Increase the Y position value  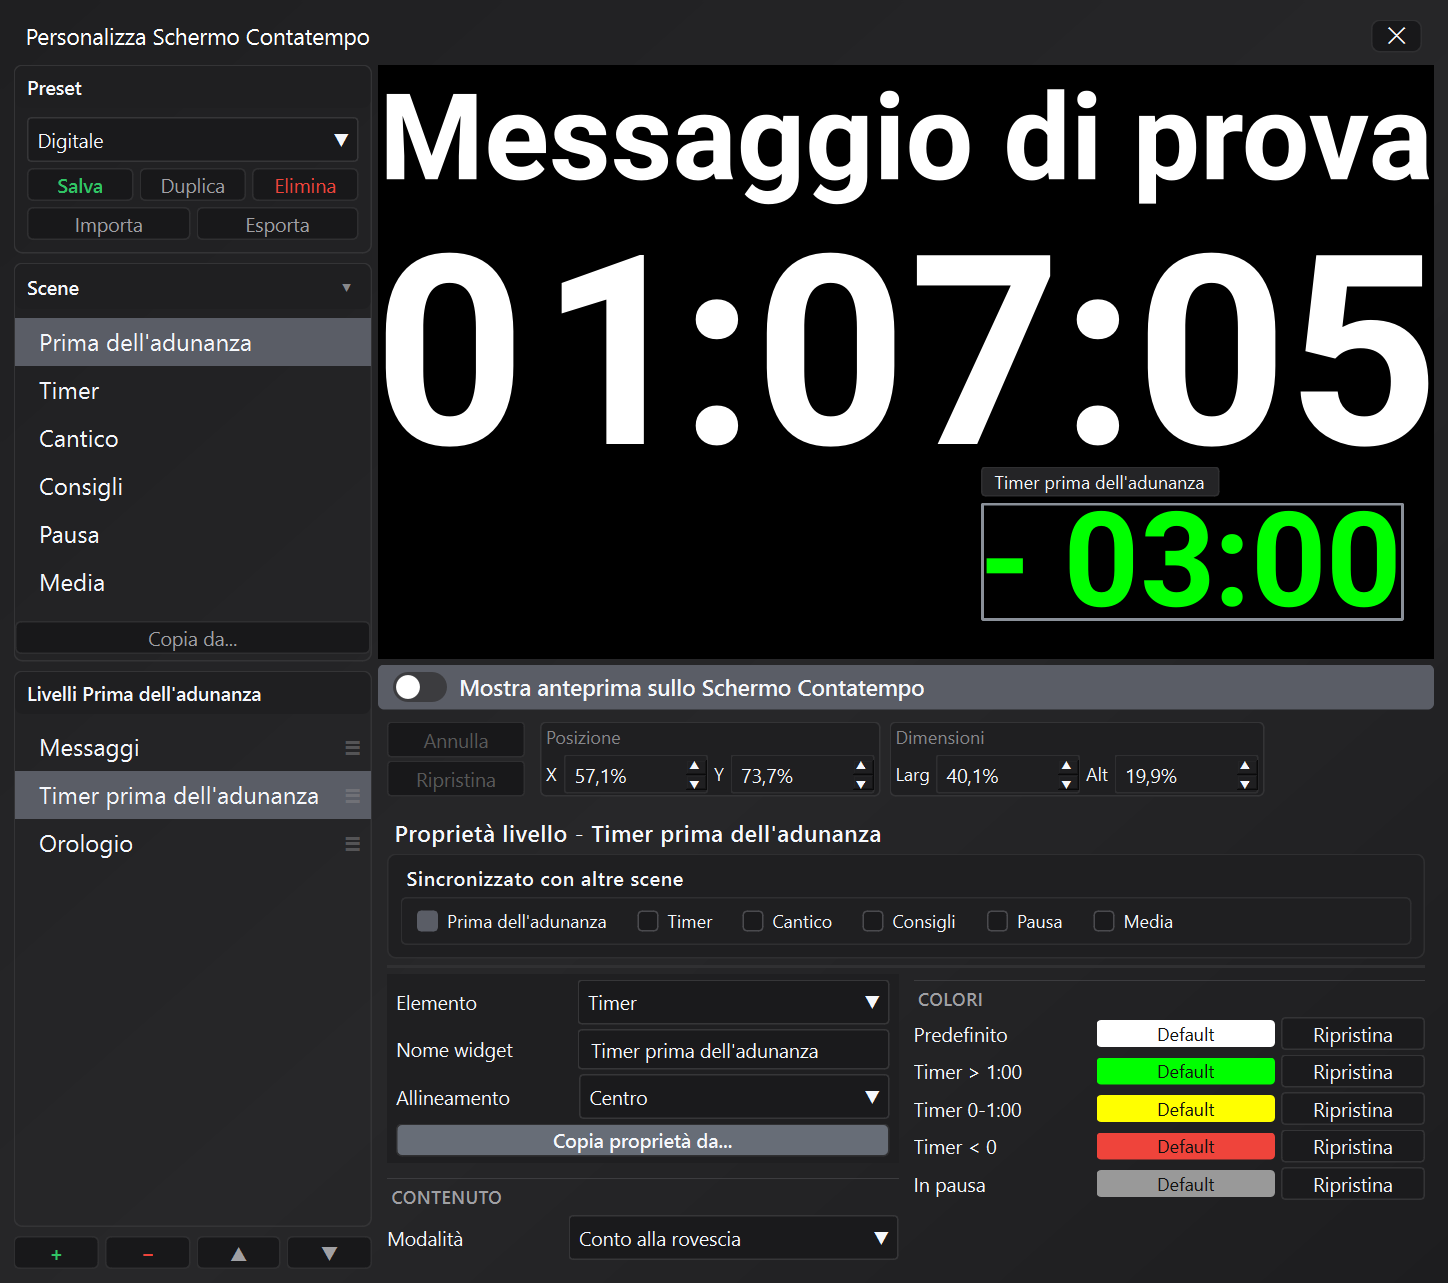[x=861, y=767]
